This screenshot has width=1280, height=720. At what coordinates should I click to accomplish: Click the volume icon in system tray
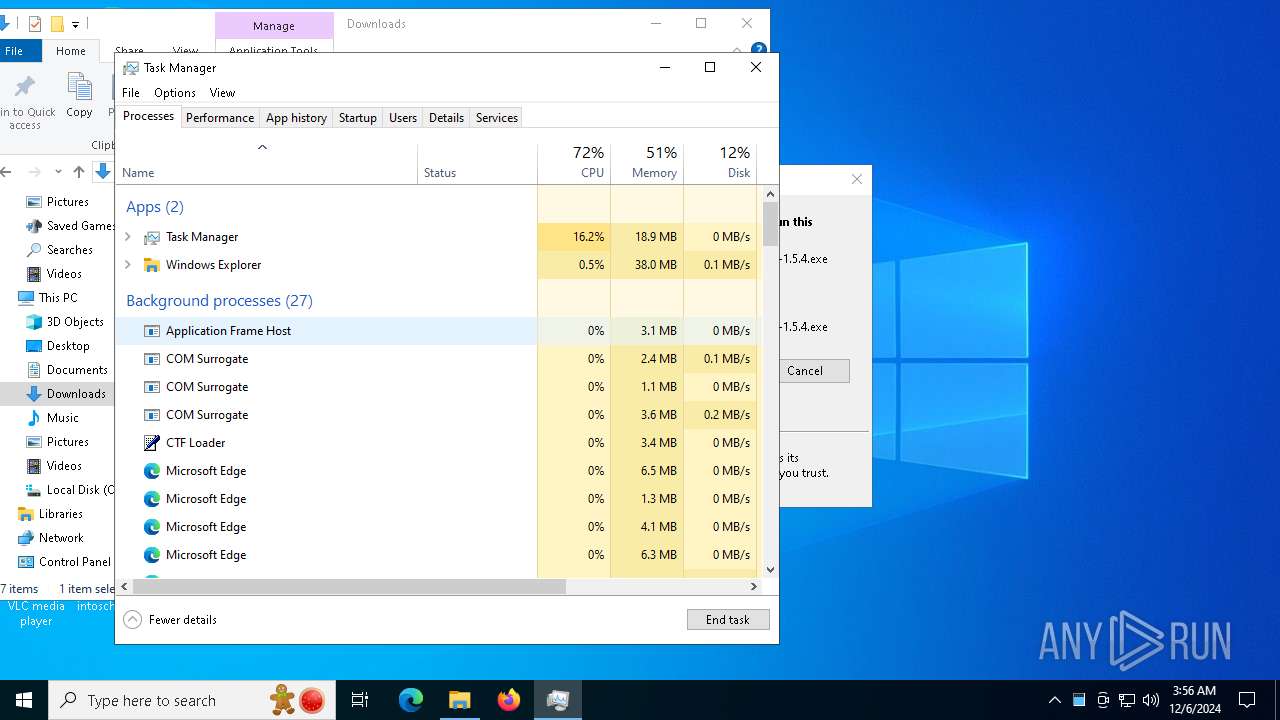coord(1151,700)
